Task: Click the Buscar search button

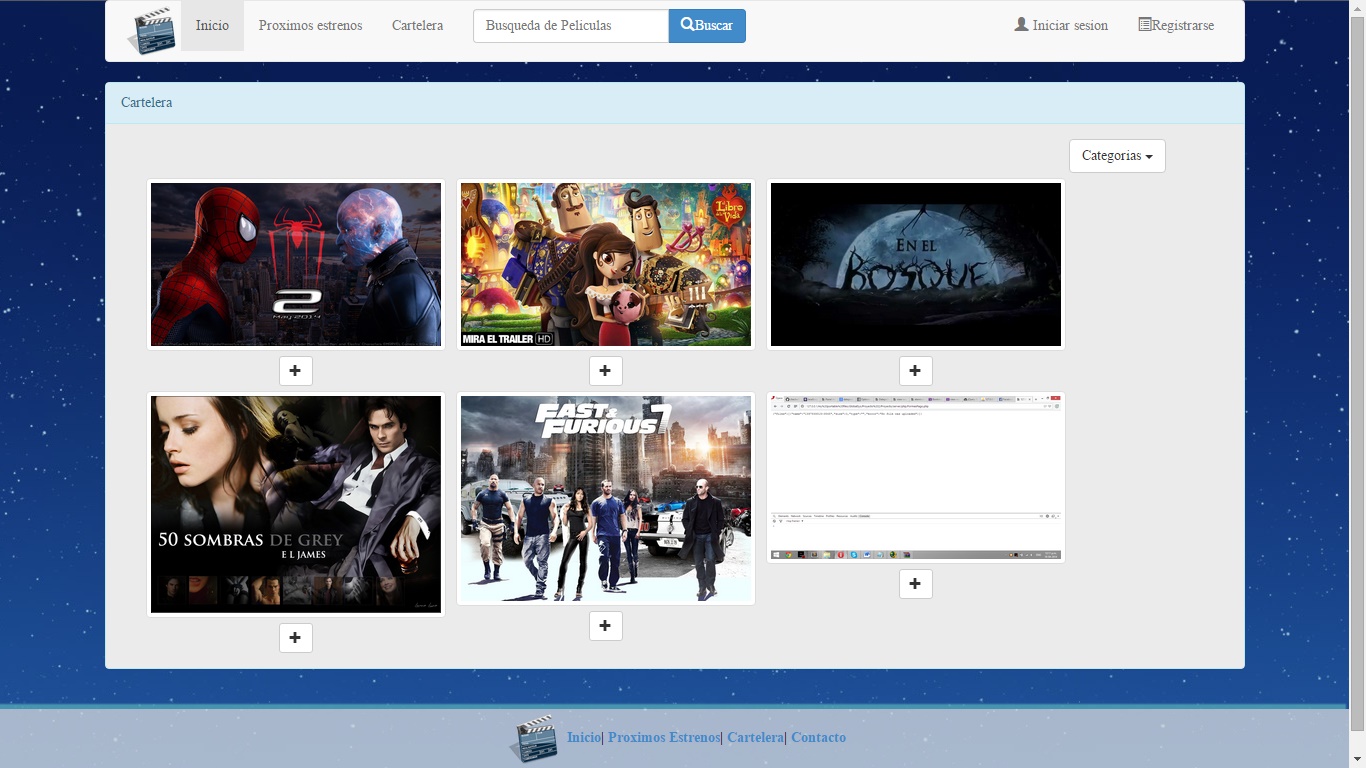Action: [707, 26]
